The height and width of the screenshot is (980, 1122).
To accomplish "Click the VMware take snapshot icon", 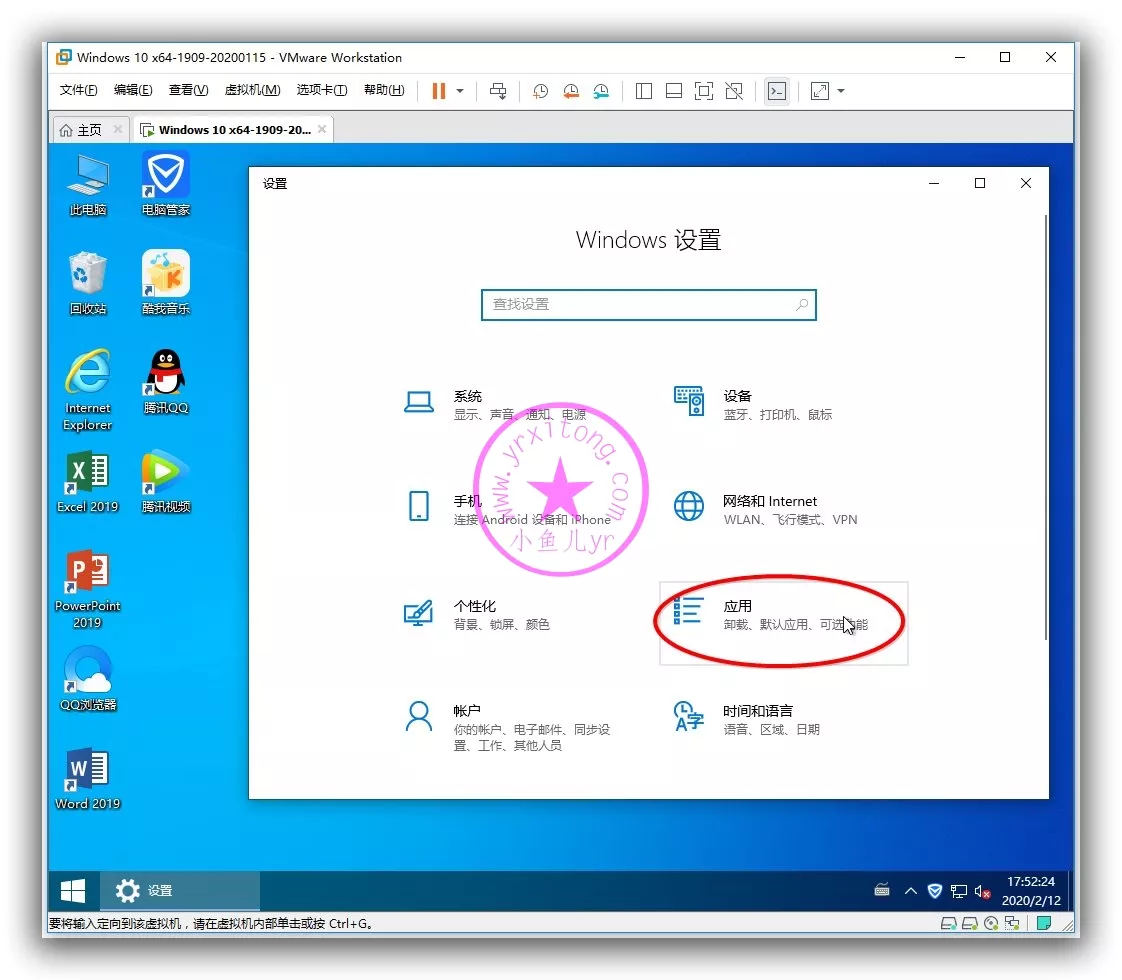I will (540, 91).
